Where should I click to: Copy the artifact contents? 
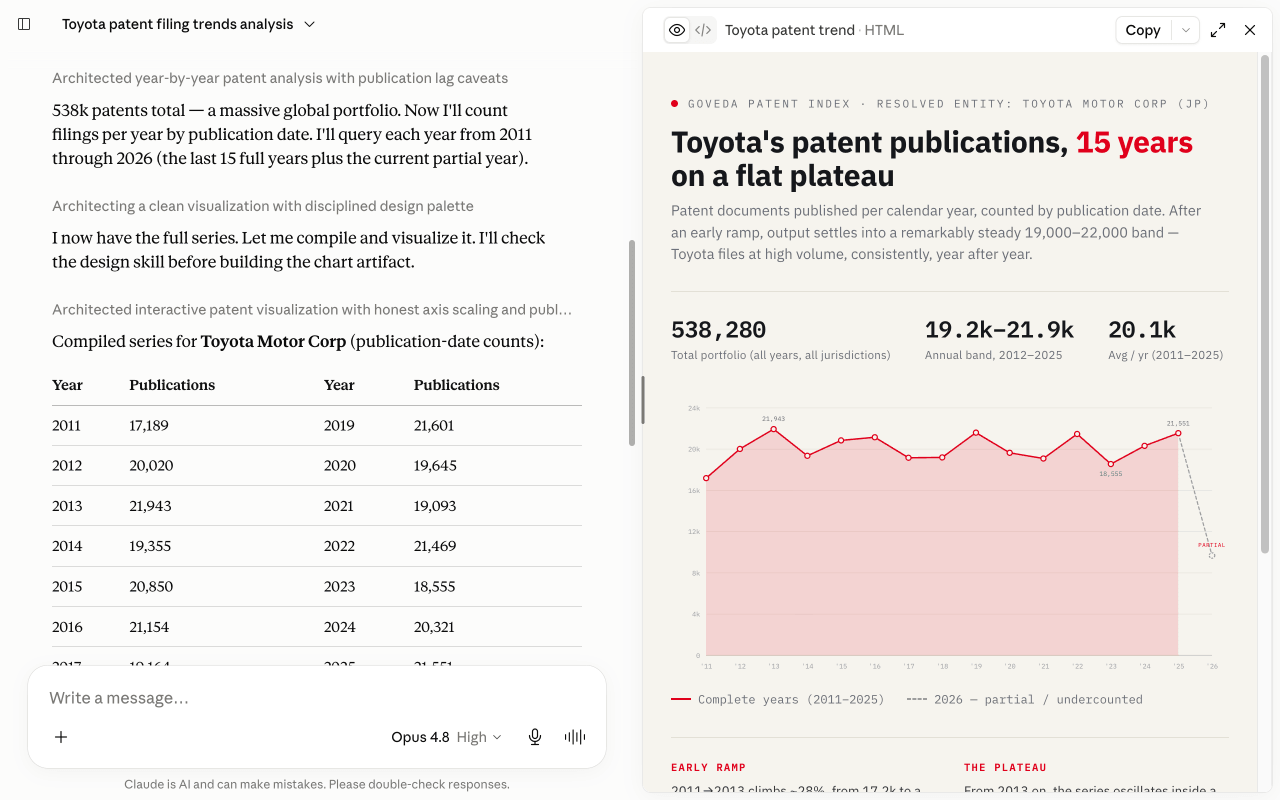1143,30
